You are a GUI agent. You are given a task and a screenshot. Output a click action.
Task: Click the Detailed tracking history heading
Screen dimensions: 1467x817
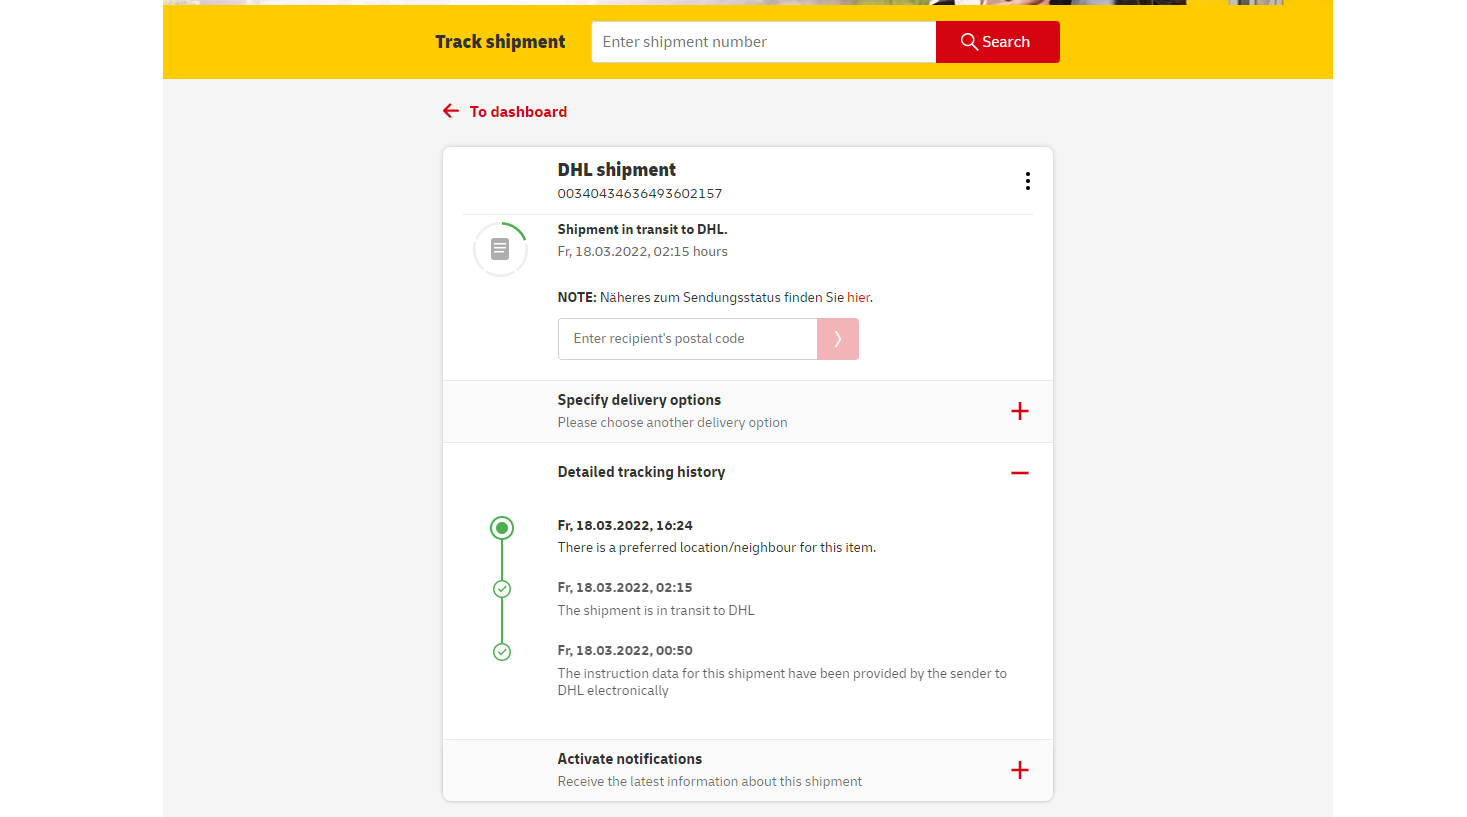[641, 472]
